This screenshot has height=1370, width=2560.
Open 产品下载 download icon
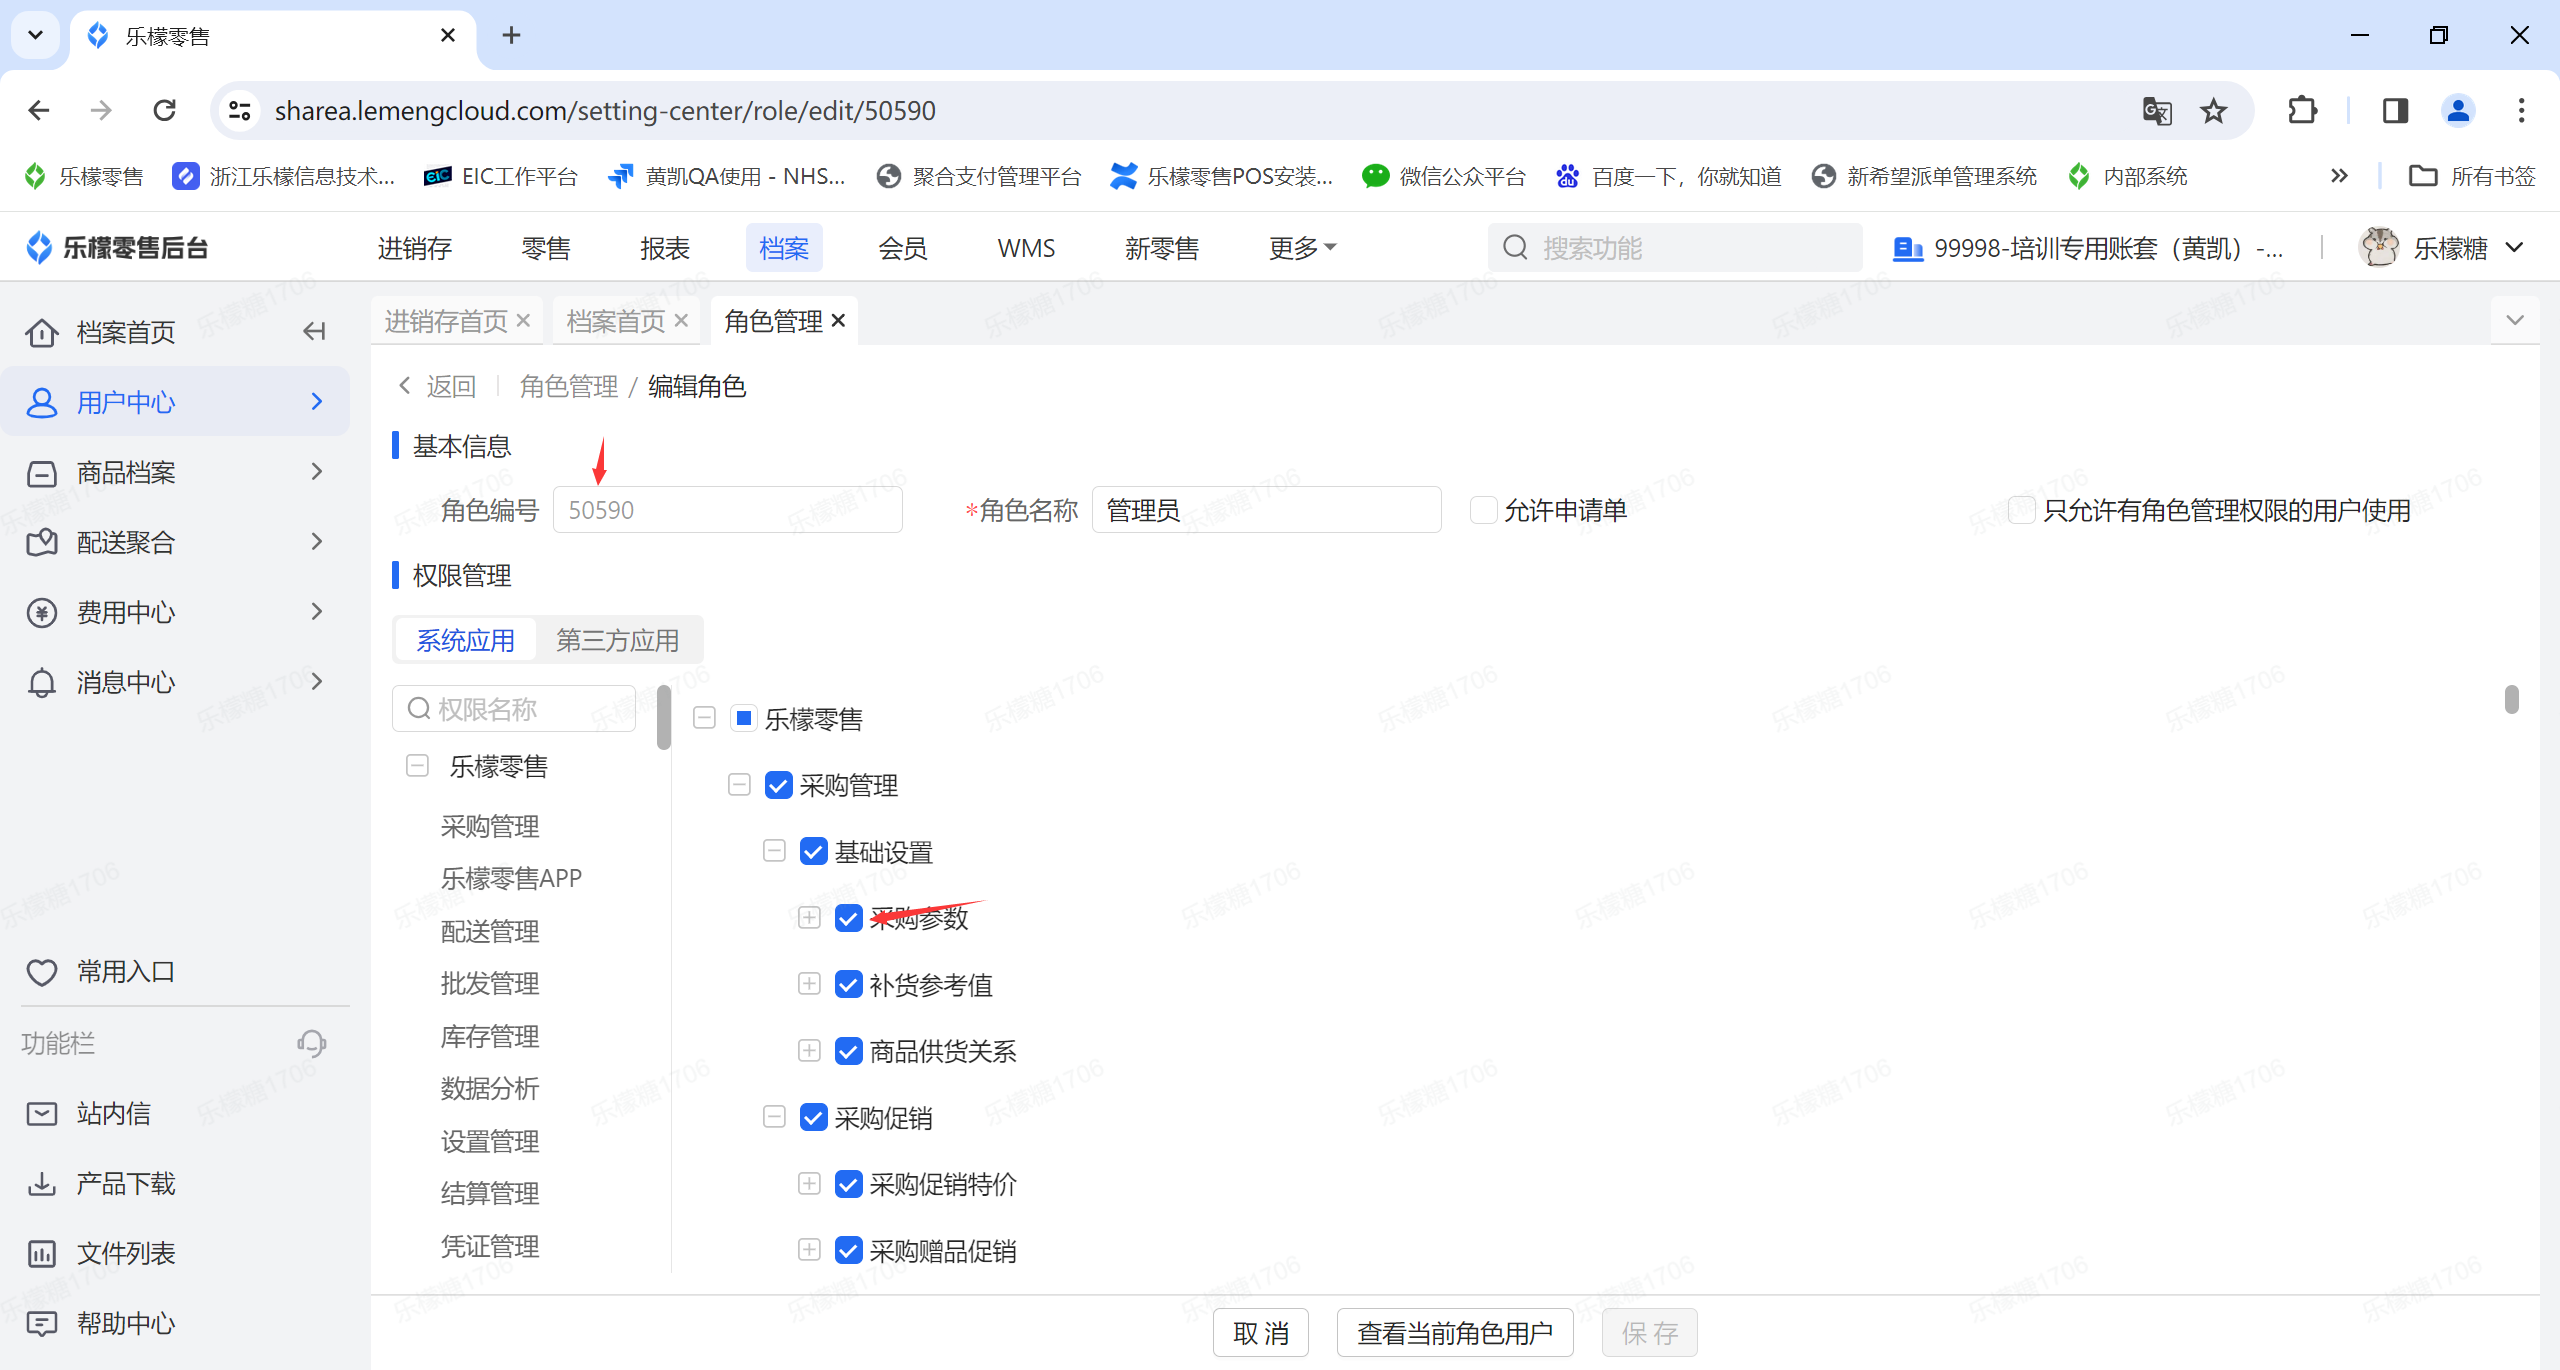(x=42, y=1183)
